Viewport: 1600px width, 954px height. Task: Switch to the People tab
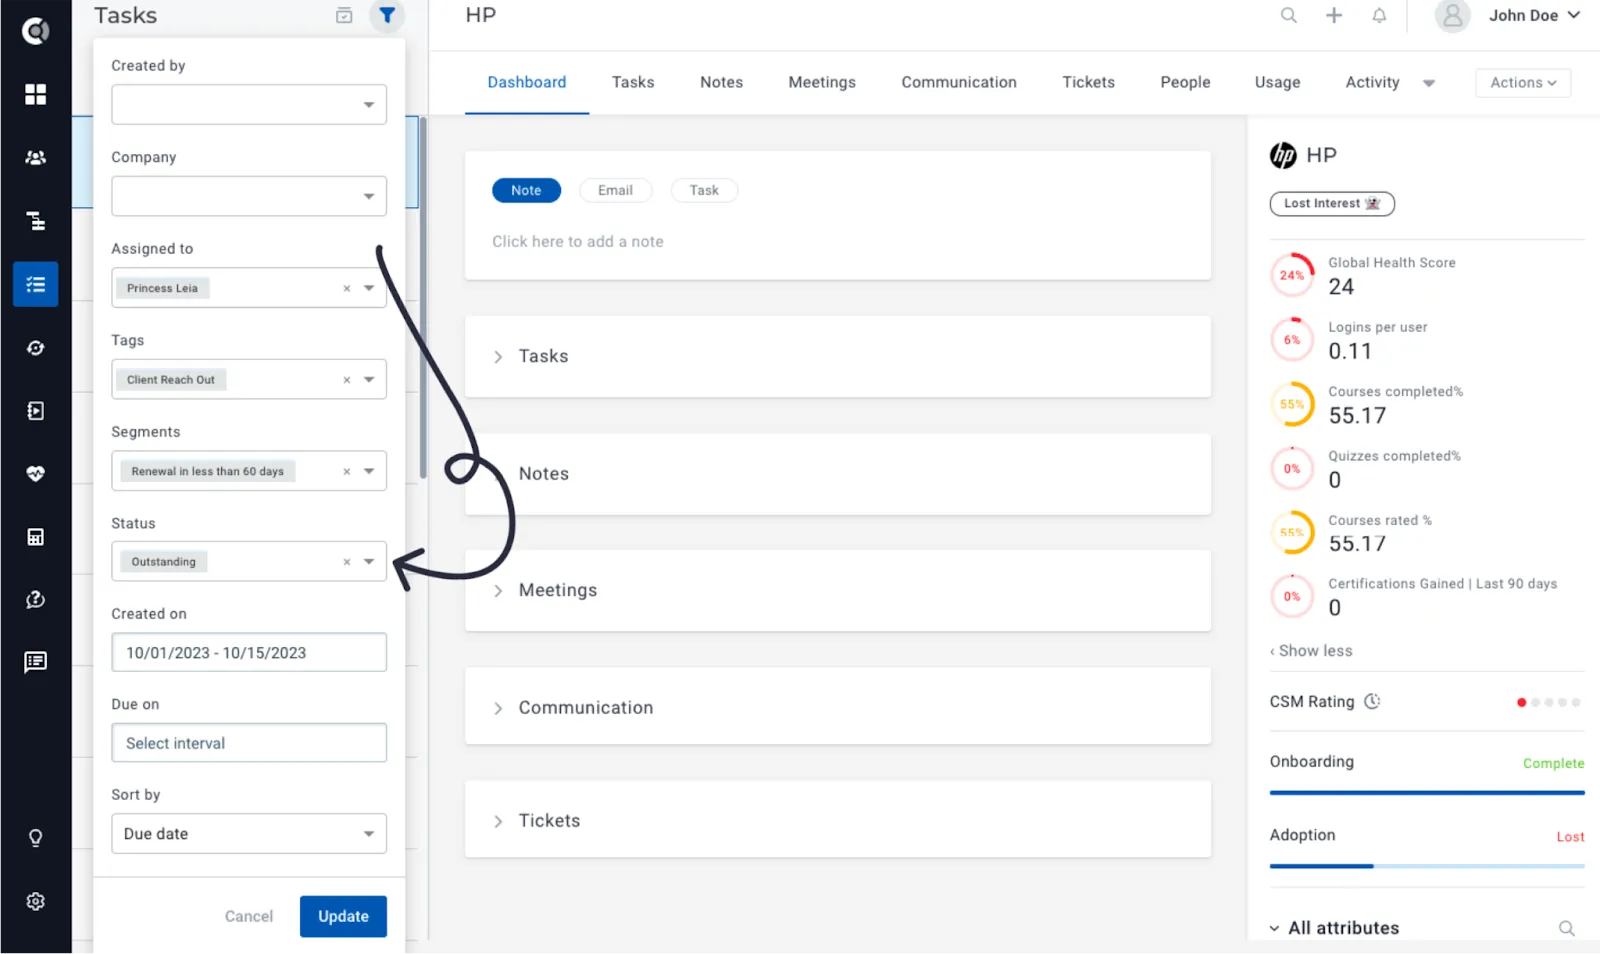1185,82
